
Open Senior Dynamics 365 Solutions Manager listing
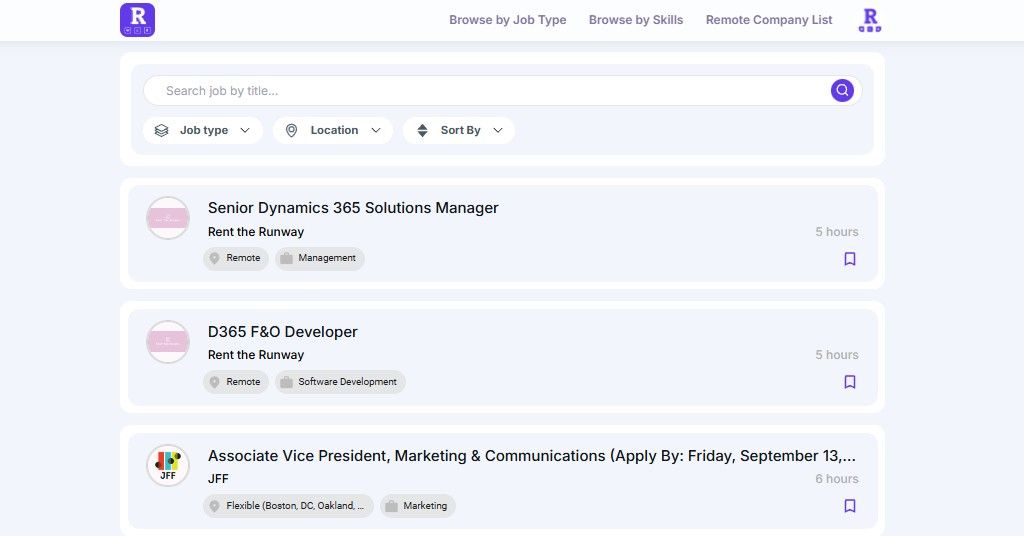(353, 208)
